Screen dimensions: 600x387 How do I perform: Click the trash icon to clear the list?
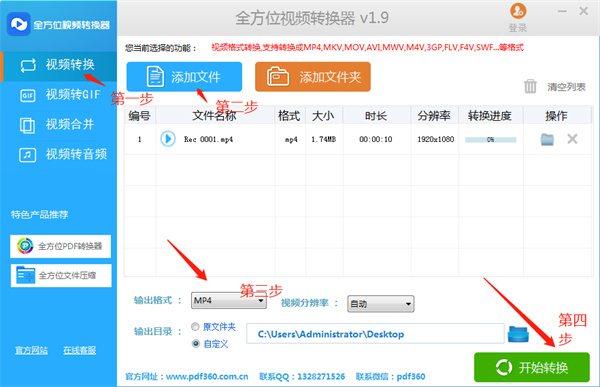pyautogui.click(x=530, y=87)
